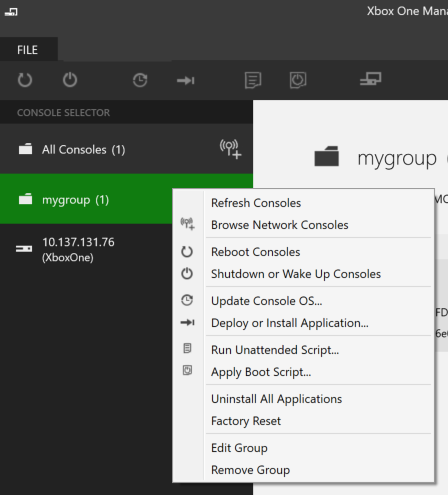Select Factory Reset from the context menu
Screen dimensions: 448x495
coord(246,421)
